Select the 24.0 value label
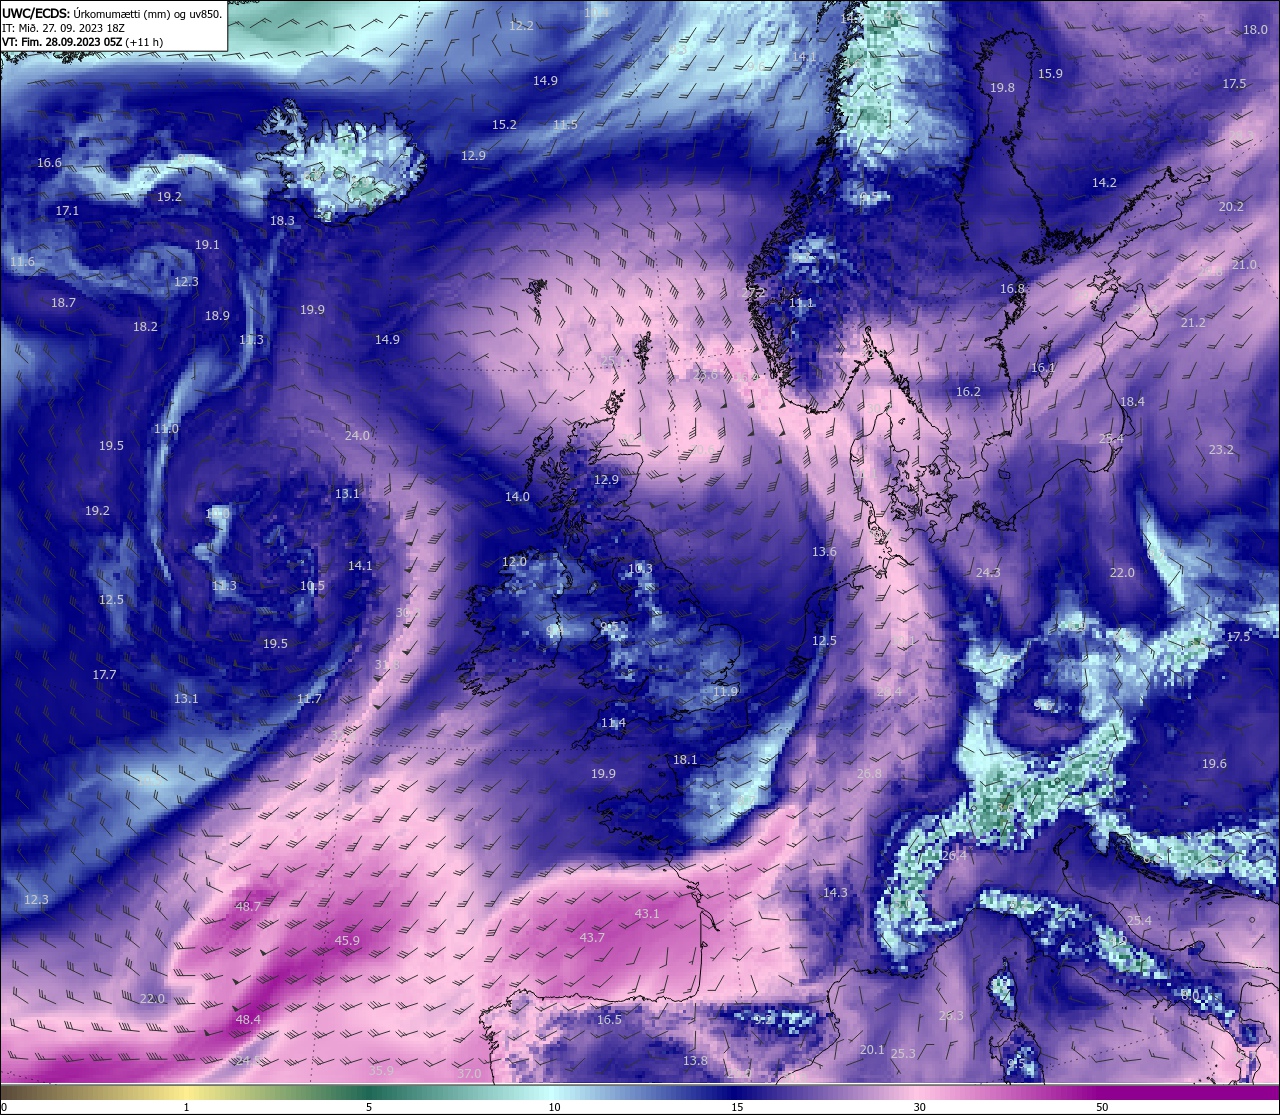The image size is (1280, 1115). tap(357, 436)
